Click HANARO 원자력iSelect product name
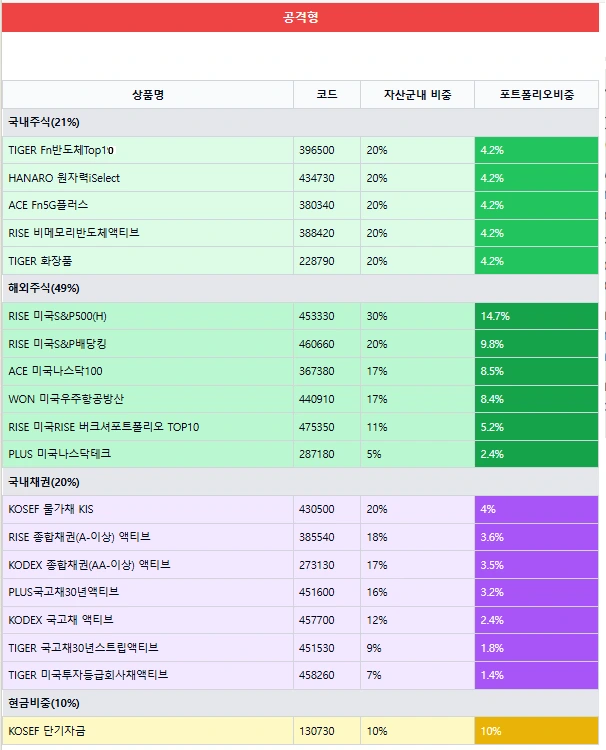 pyautogui.click(x=64, y=178)
